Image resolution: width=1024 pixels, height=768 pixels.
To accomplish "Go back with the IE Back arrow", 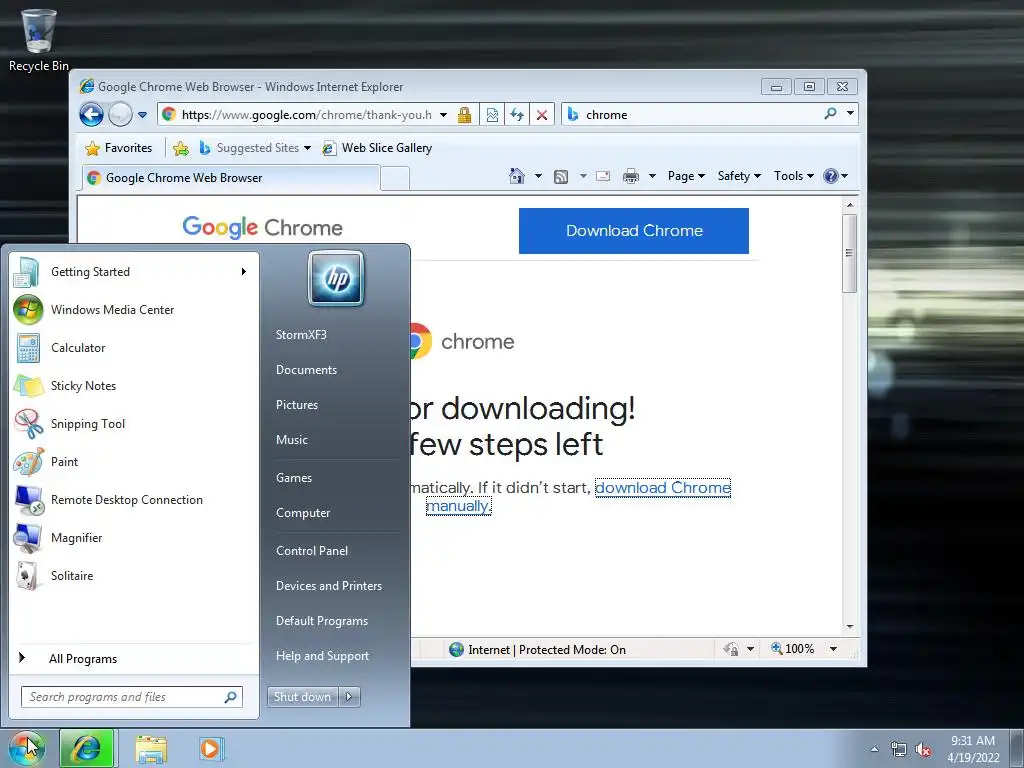I will click(x=91, y=115).
